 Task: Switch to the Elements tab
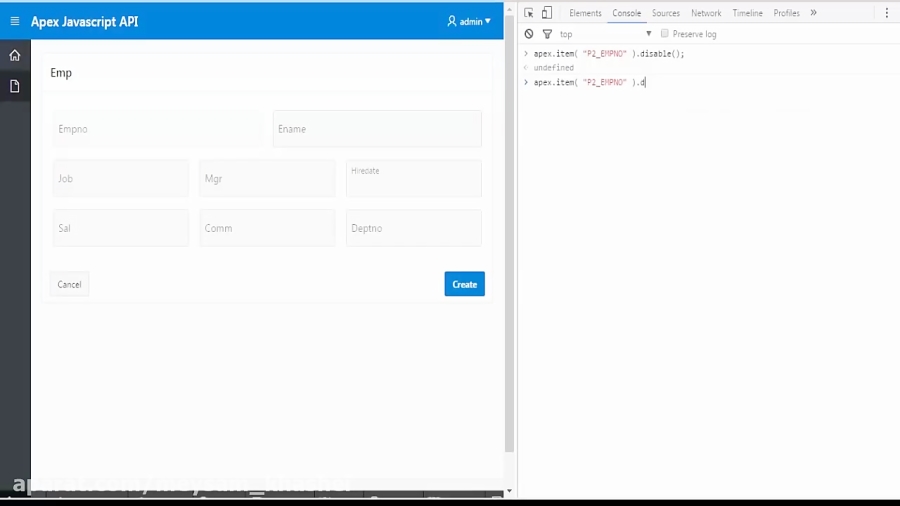point(585,13)
